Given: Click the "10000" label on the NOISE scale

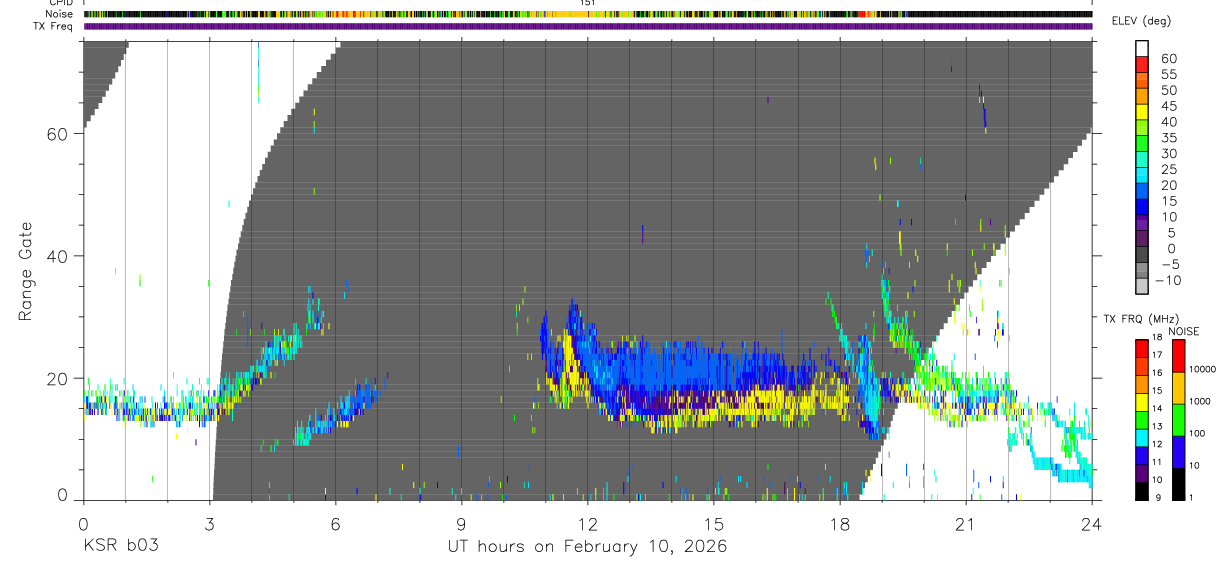Looking at the screenshot, I should tap(1204, 370).
